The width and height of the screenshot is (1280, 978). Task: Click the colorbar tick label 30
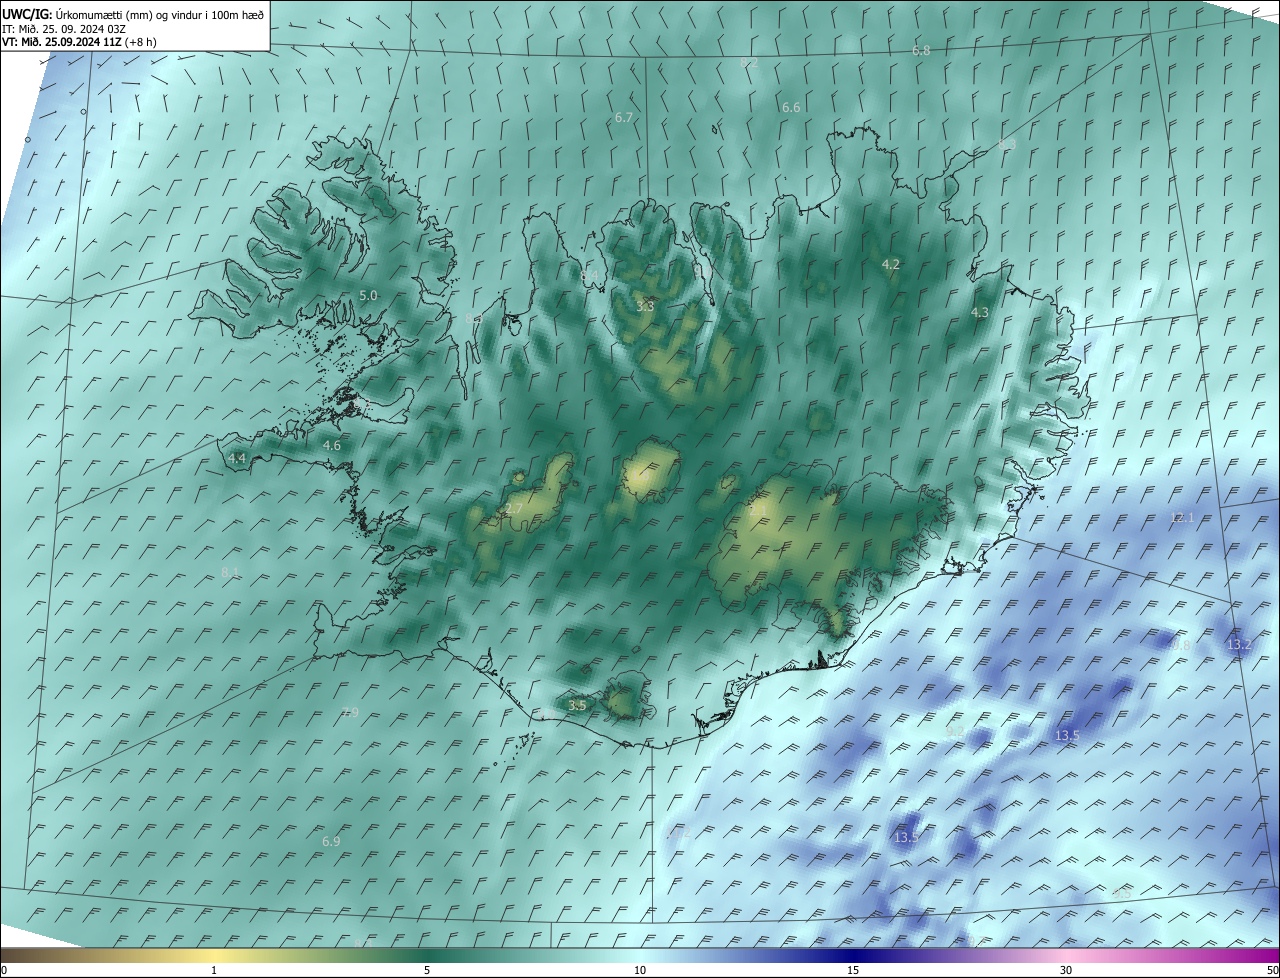click(x=1066, y=971)
